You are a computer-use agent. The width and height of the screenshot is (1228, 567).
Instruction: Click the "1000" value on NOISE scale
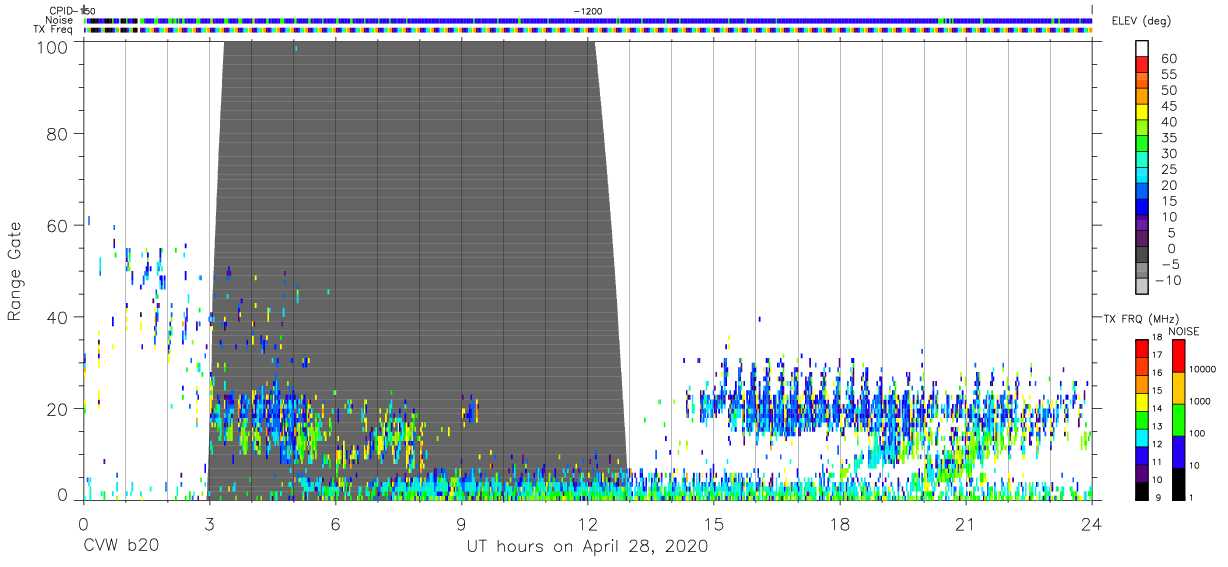(x=1200, y=401)
